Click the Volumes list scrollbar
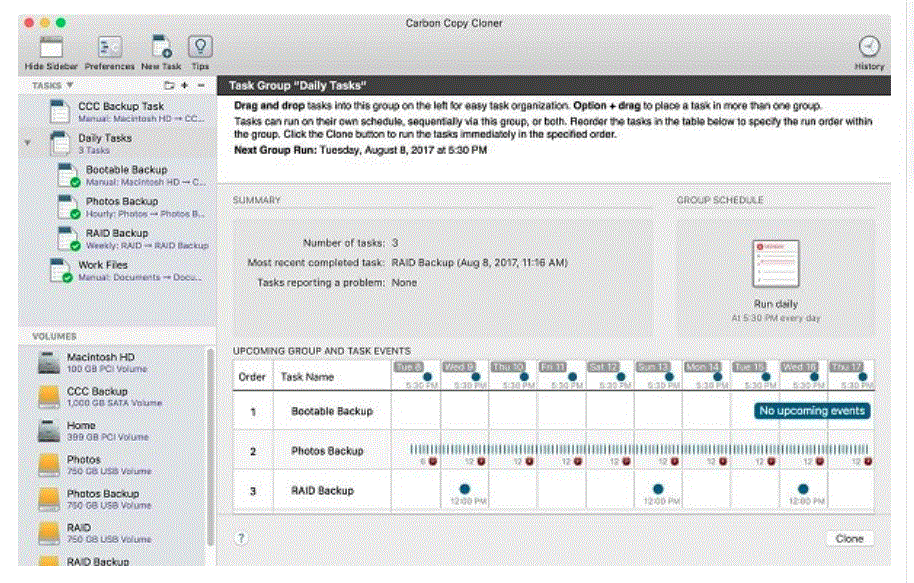Screen dimensions: 914x583 (x=210, y=448)
